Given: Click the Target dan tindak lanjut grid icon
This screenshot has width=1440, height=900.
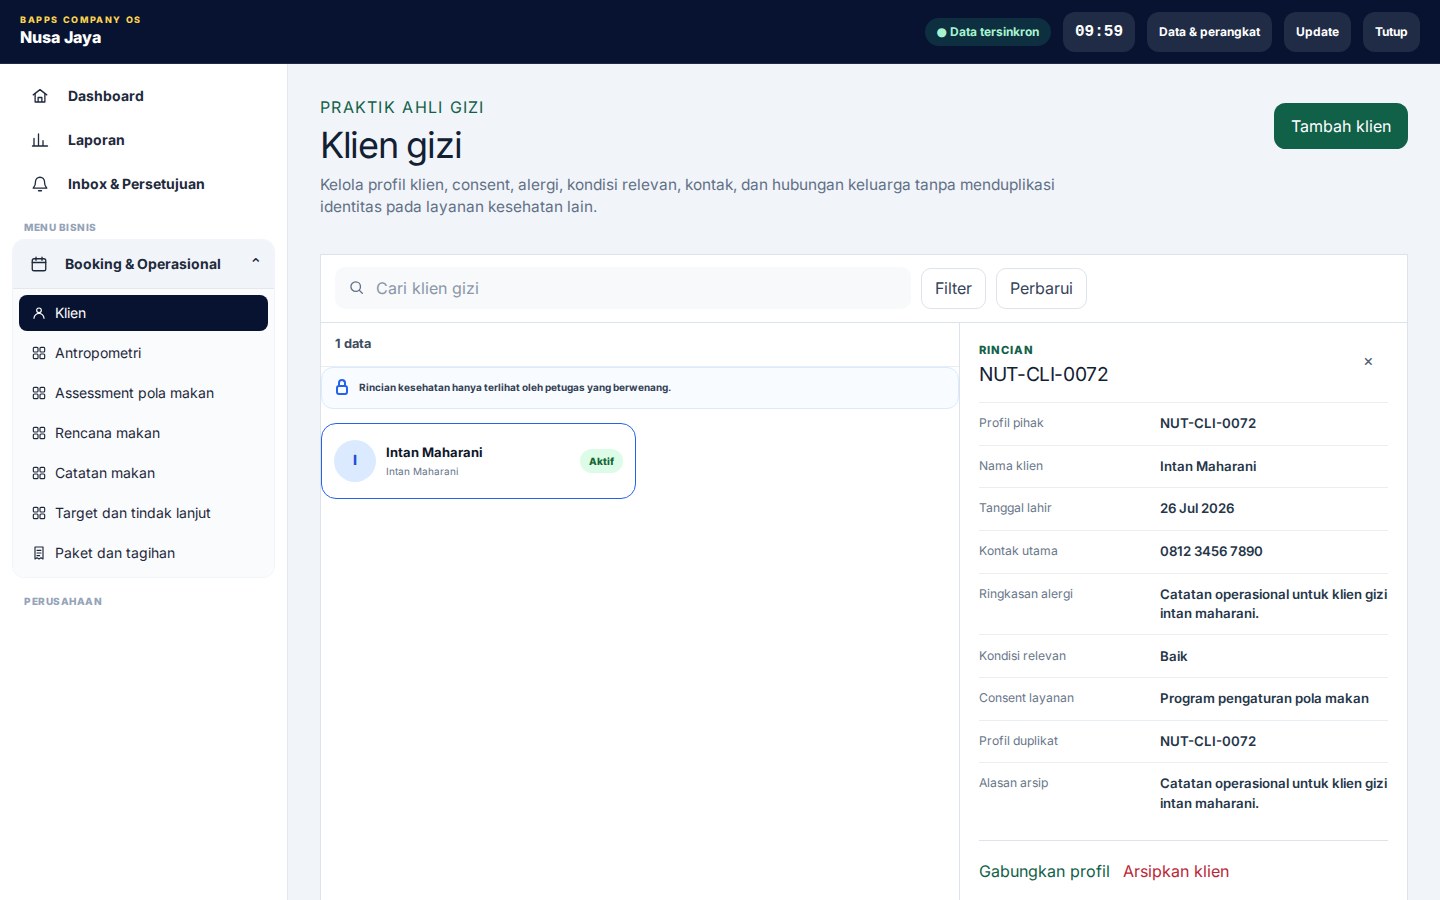Looking at the screenshot, I should tap(39, 513).
